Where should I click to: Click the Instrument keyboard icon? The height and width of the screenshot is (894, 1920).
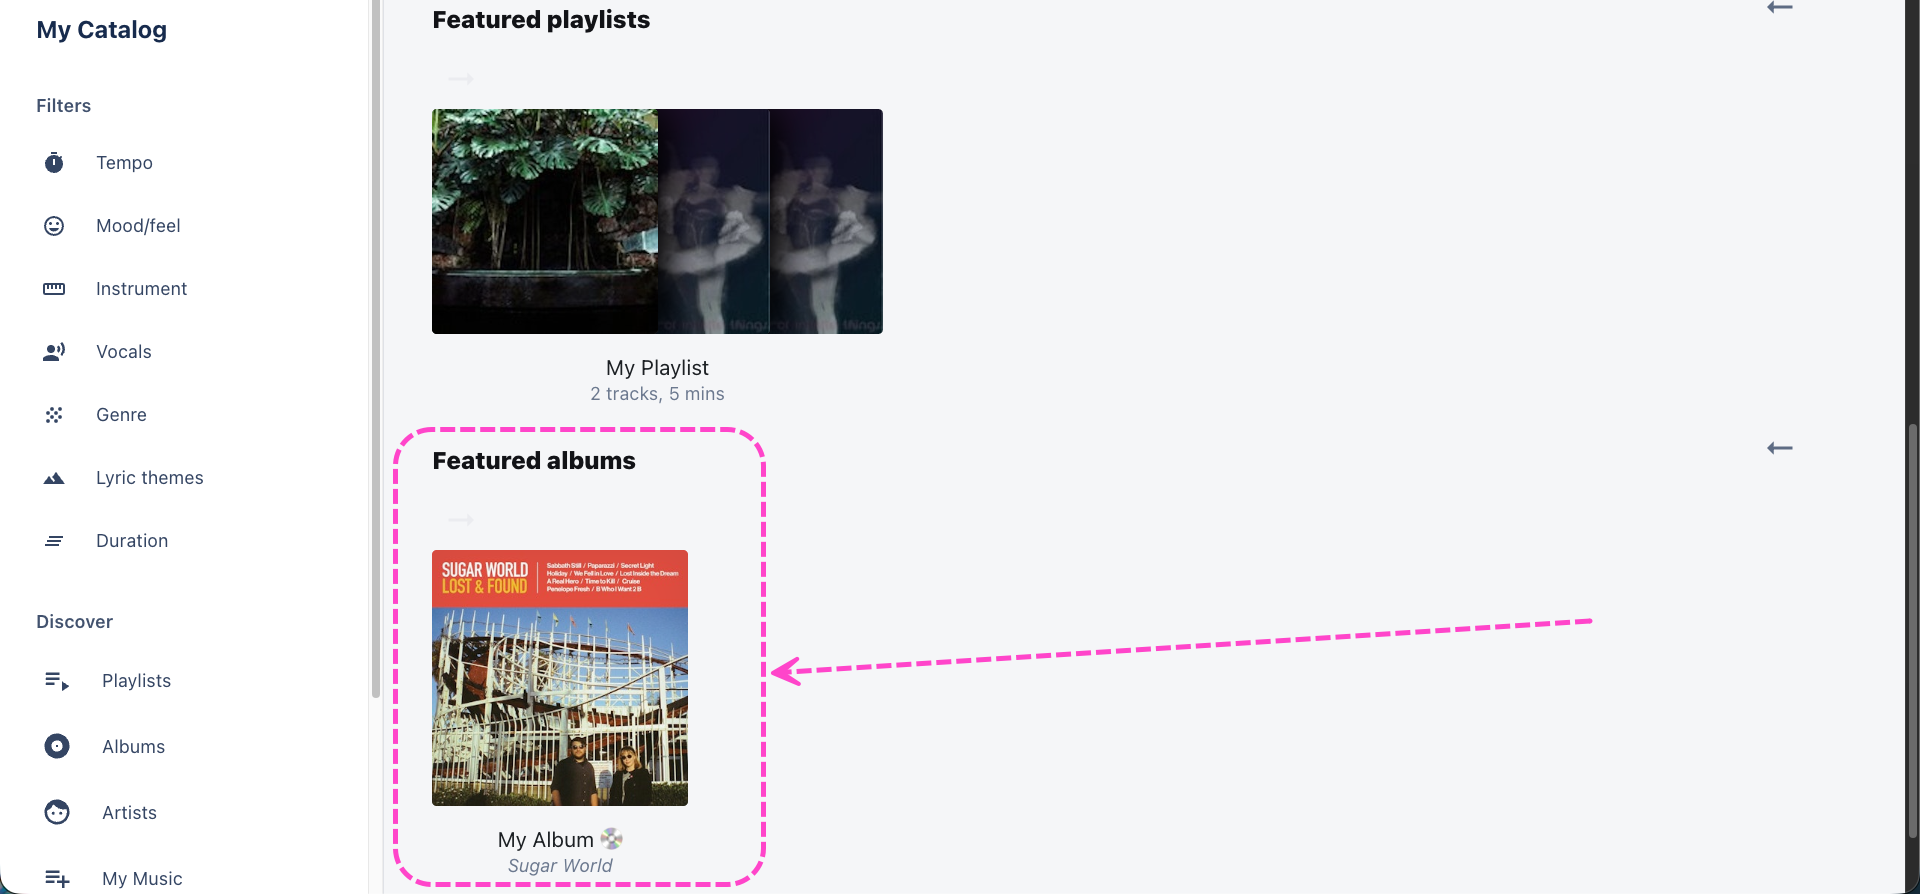pyautogui.click(x=54, y=289)
